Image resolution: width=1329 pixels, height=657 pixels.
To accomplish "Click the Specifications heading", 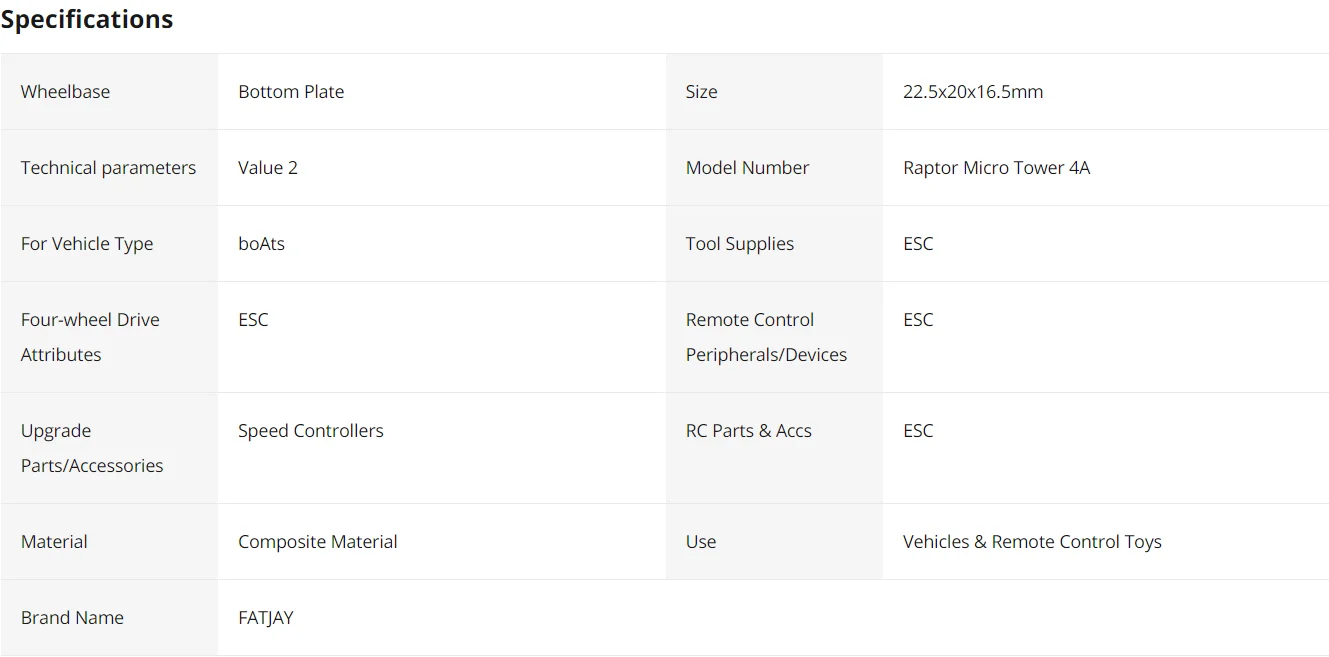I will [87, 20].
